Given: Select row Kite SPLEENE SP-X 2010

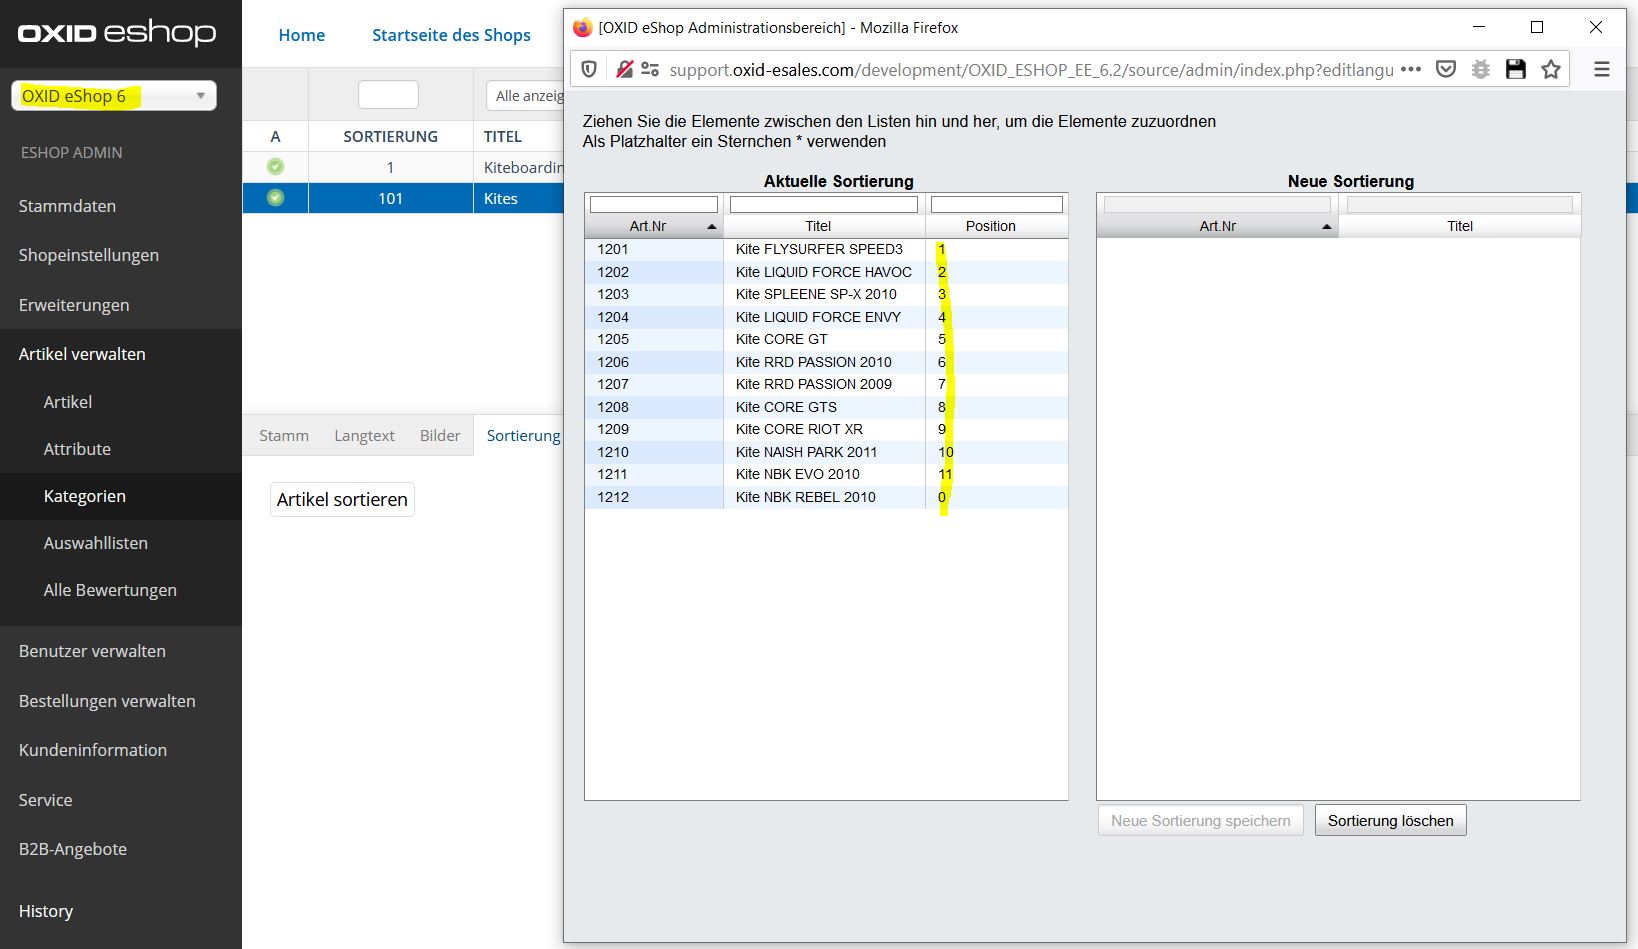Looking at the screenshot, I should (826, 294).
